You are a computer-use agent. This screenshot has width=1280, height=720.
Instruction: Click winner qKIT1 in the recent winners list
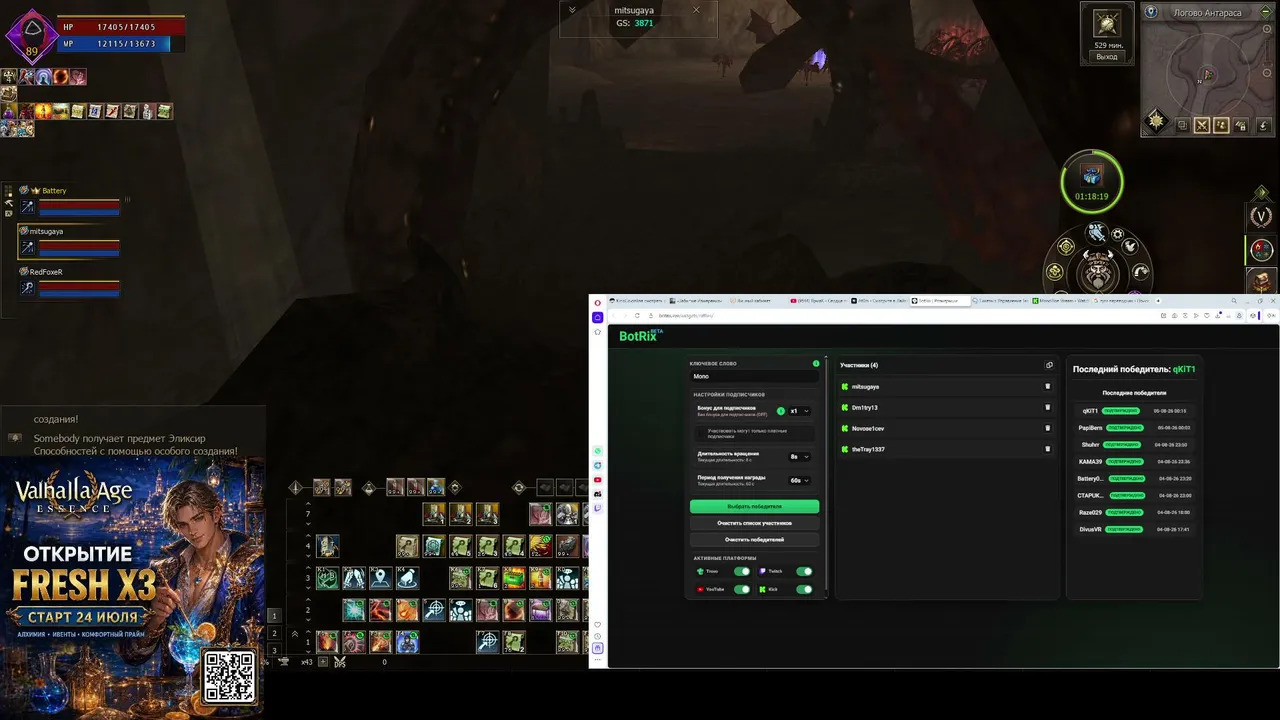pyautogui.click(x=1090, y=411)
